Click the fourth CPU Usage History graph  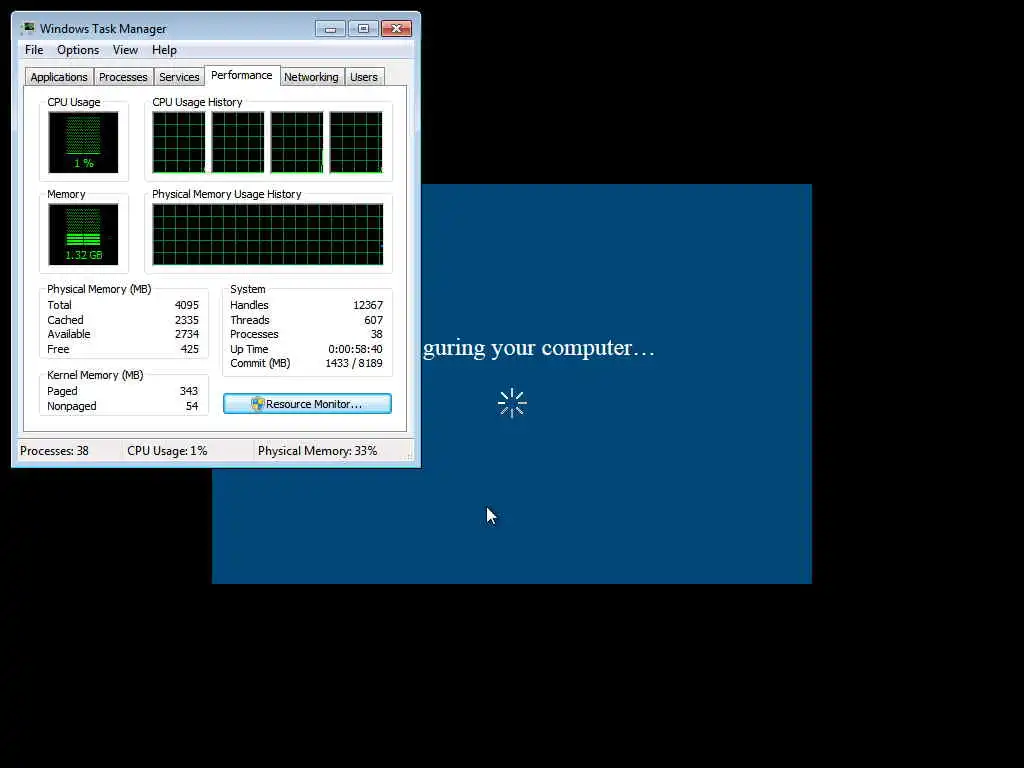click(356, 142)
